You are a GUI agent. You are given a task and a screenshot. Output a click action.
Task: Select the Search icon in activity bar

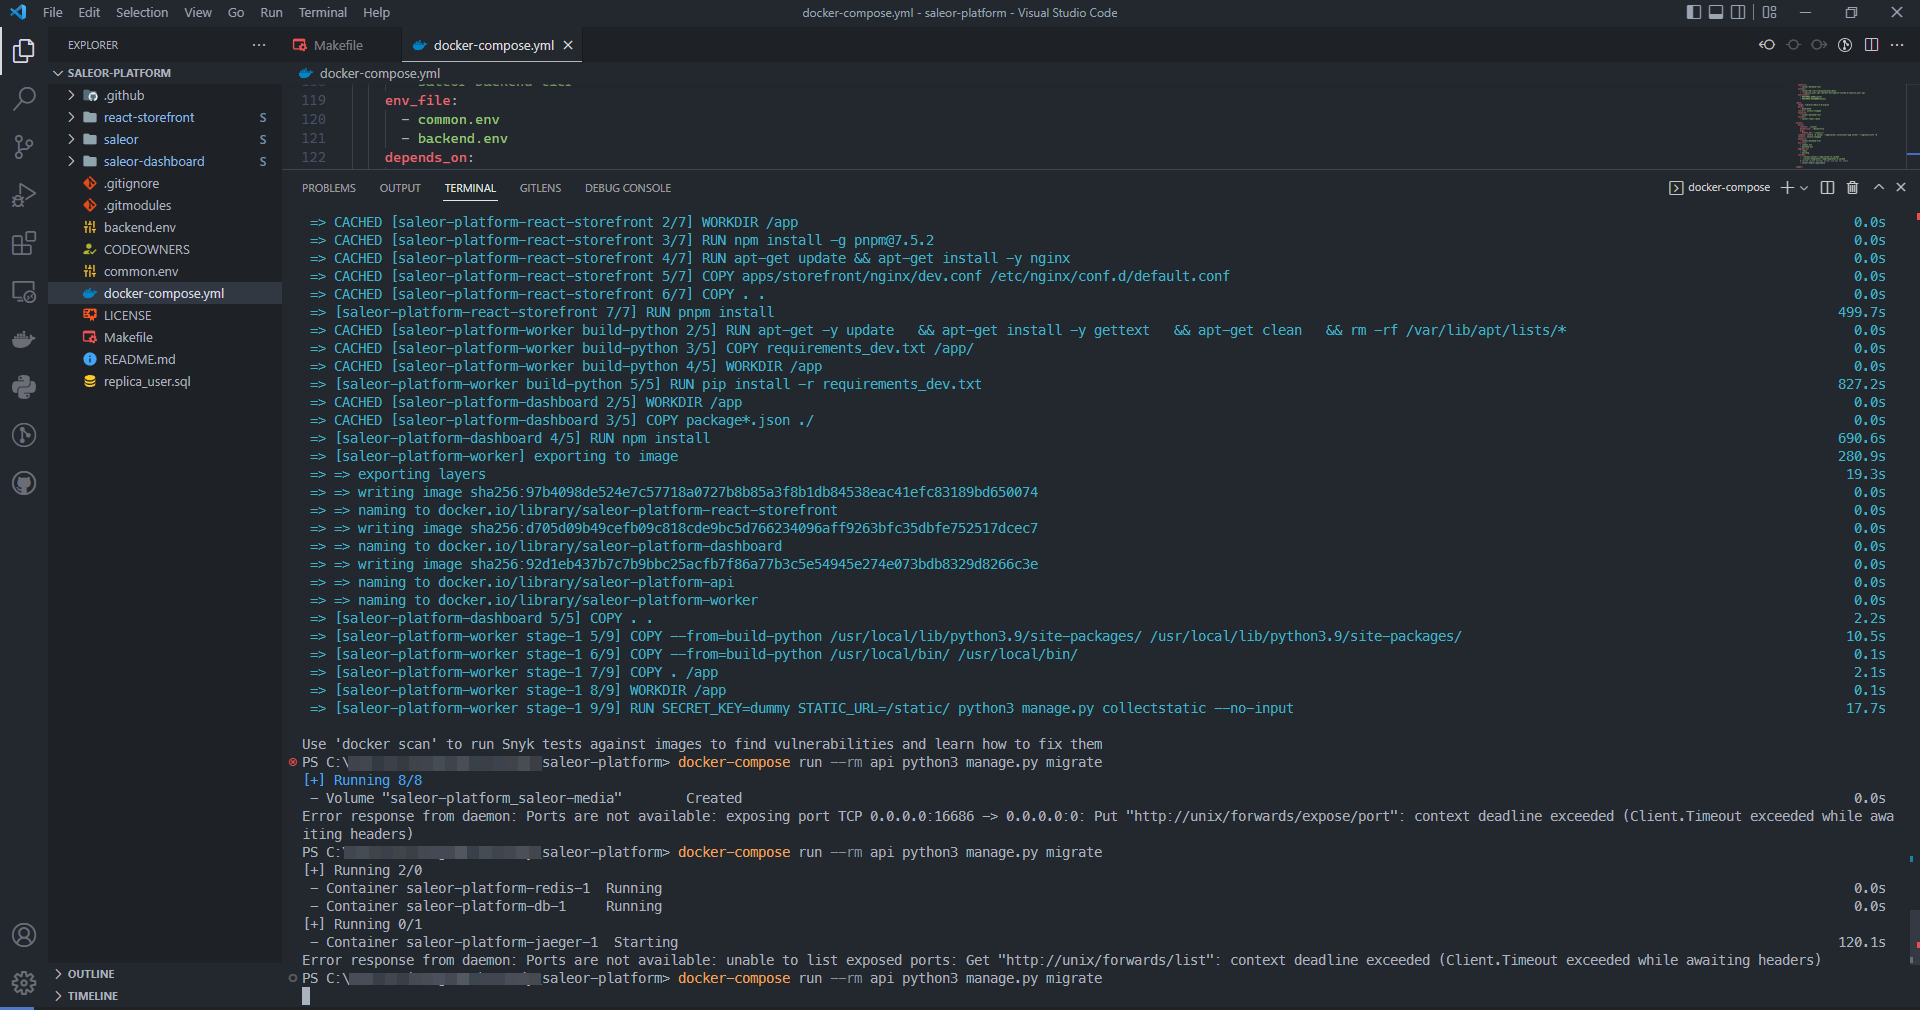[24, 99]
